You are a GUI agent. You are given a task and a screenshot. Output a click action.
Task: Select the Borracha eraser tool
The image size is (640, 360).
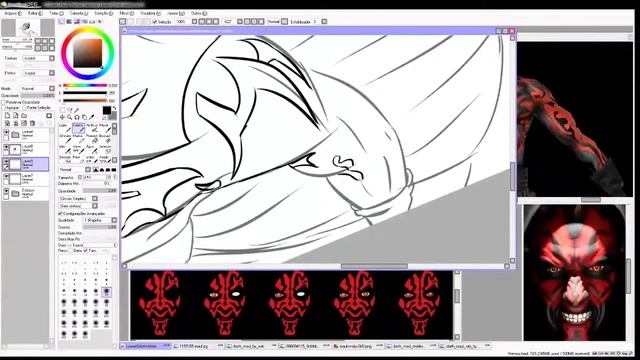coord(105,139)
